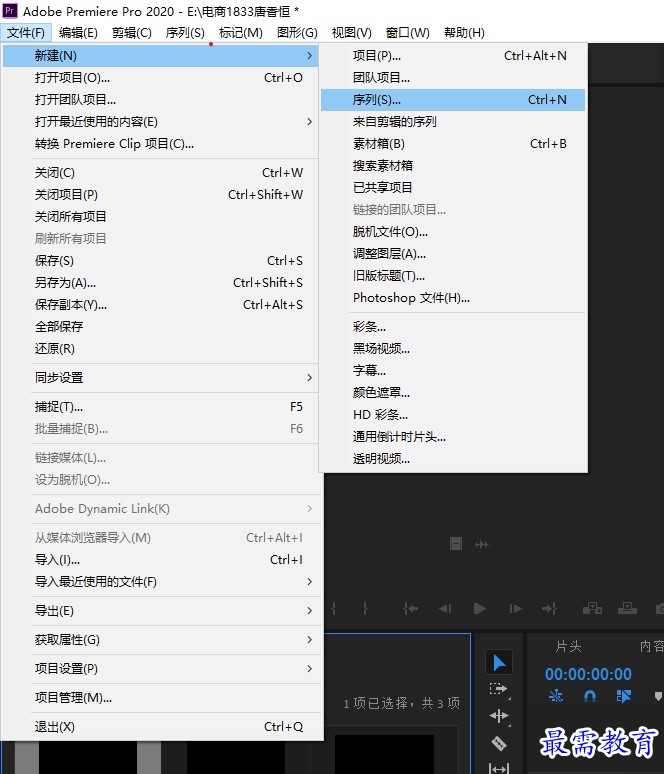The image size is (664, 774).
Task: Choose 保存(S) in File menu
Action: [x=160, y=261]
